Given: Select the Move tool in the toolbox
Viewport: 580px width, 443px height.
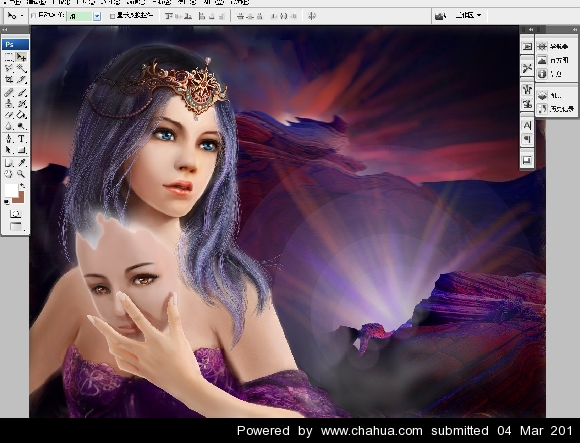Looking at the screenshot, I should coord(21,57).
